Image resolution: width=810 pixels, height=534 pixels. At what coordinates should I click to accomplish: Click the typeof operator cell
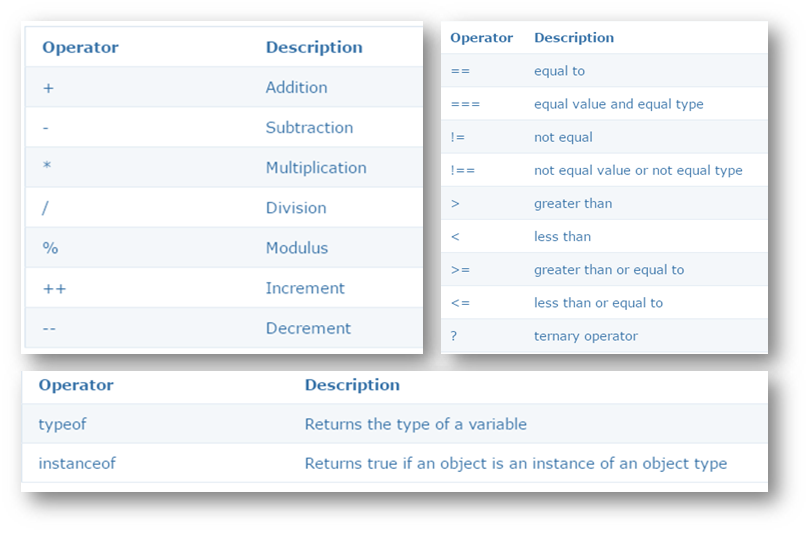point(62,424)
